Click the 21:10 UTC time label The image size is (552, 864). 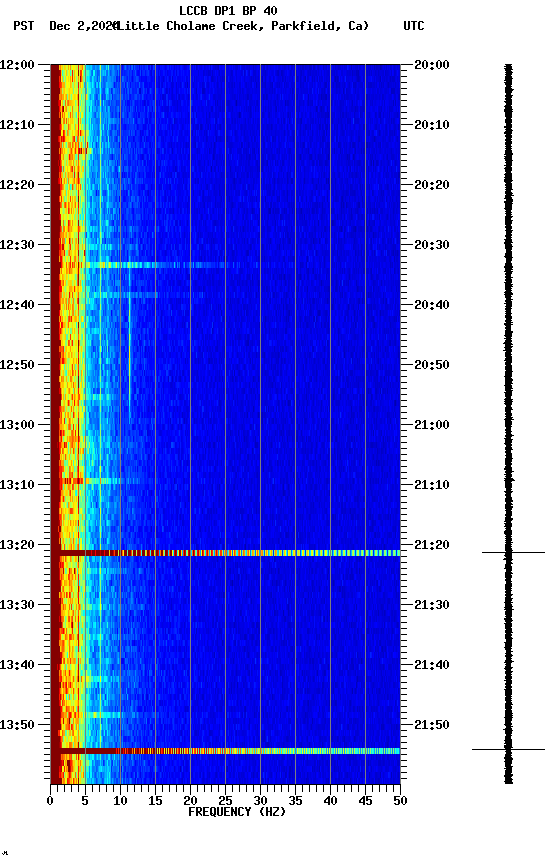click(432, 485)
